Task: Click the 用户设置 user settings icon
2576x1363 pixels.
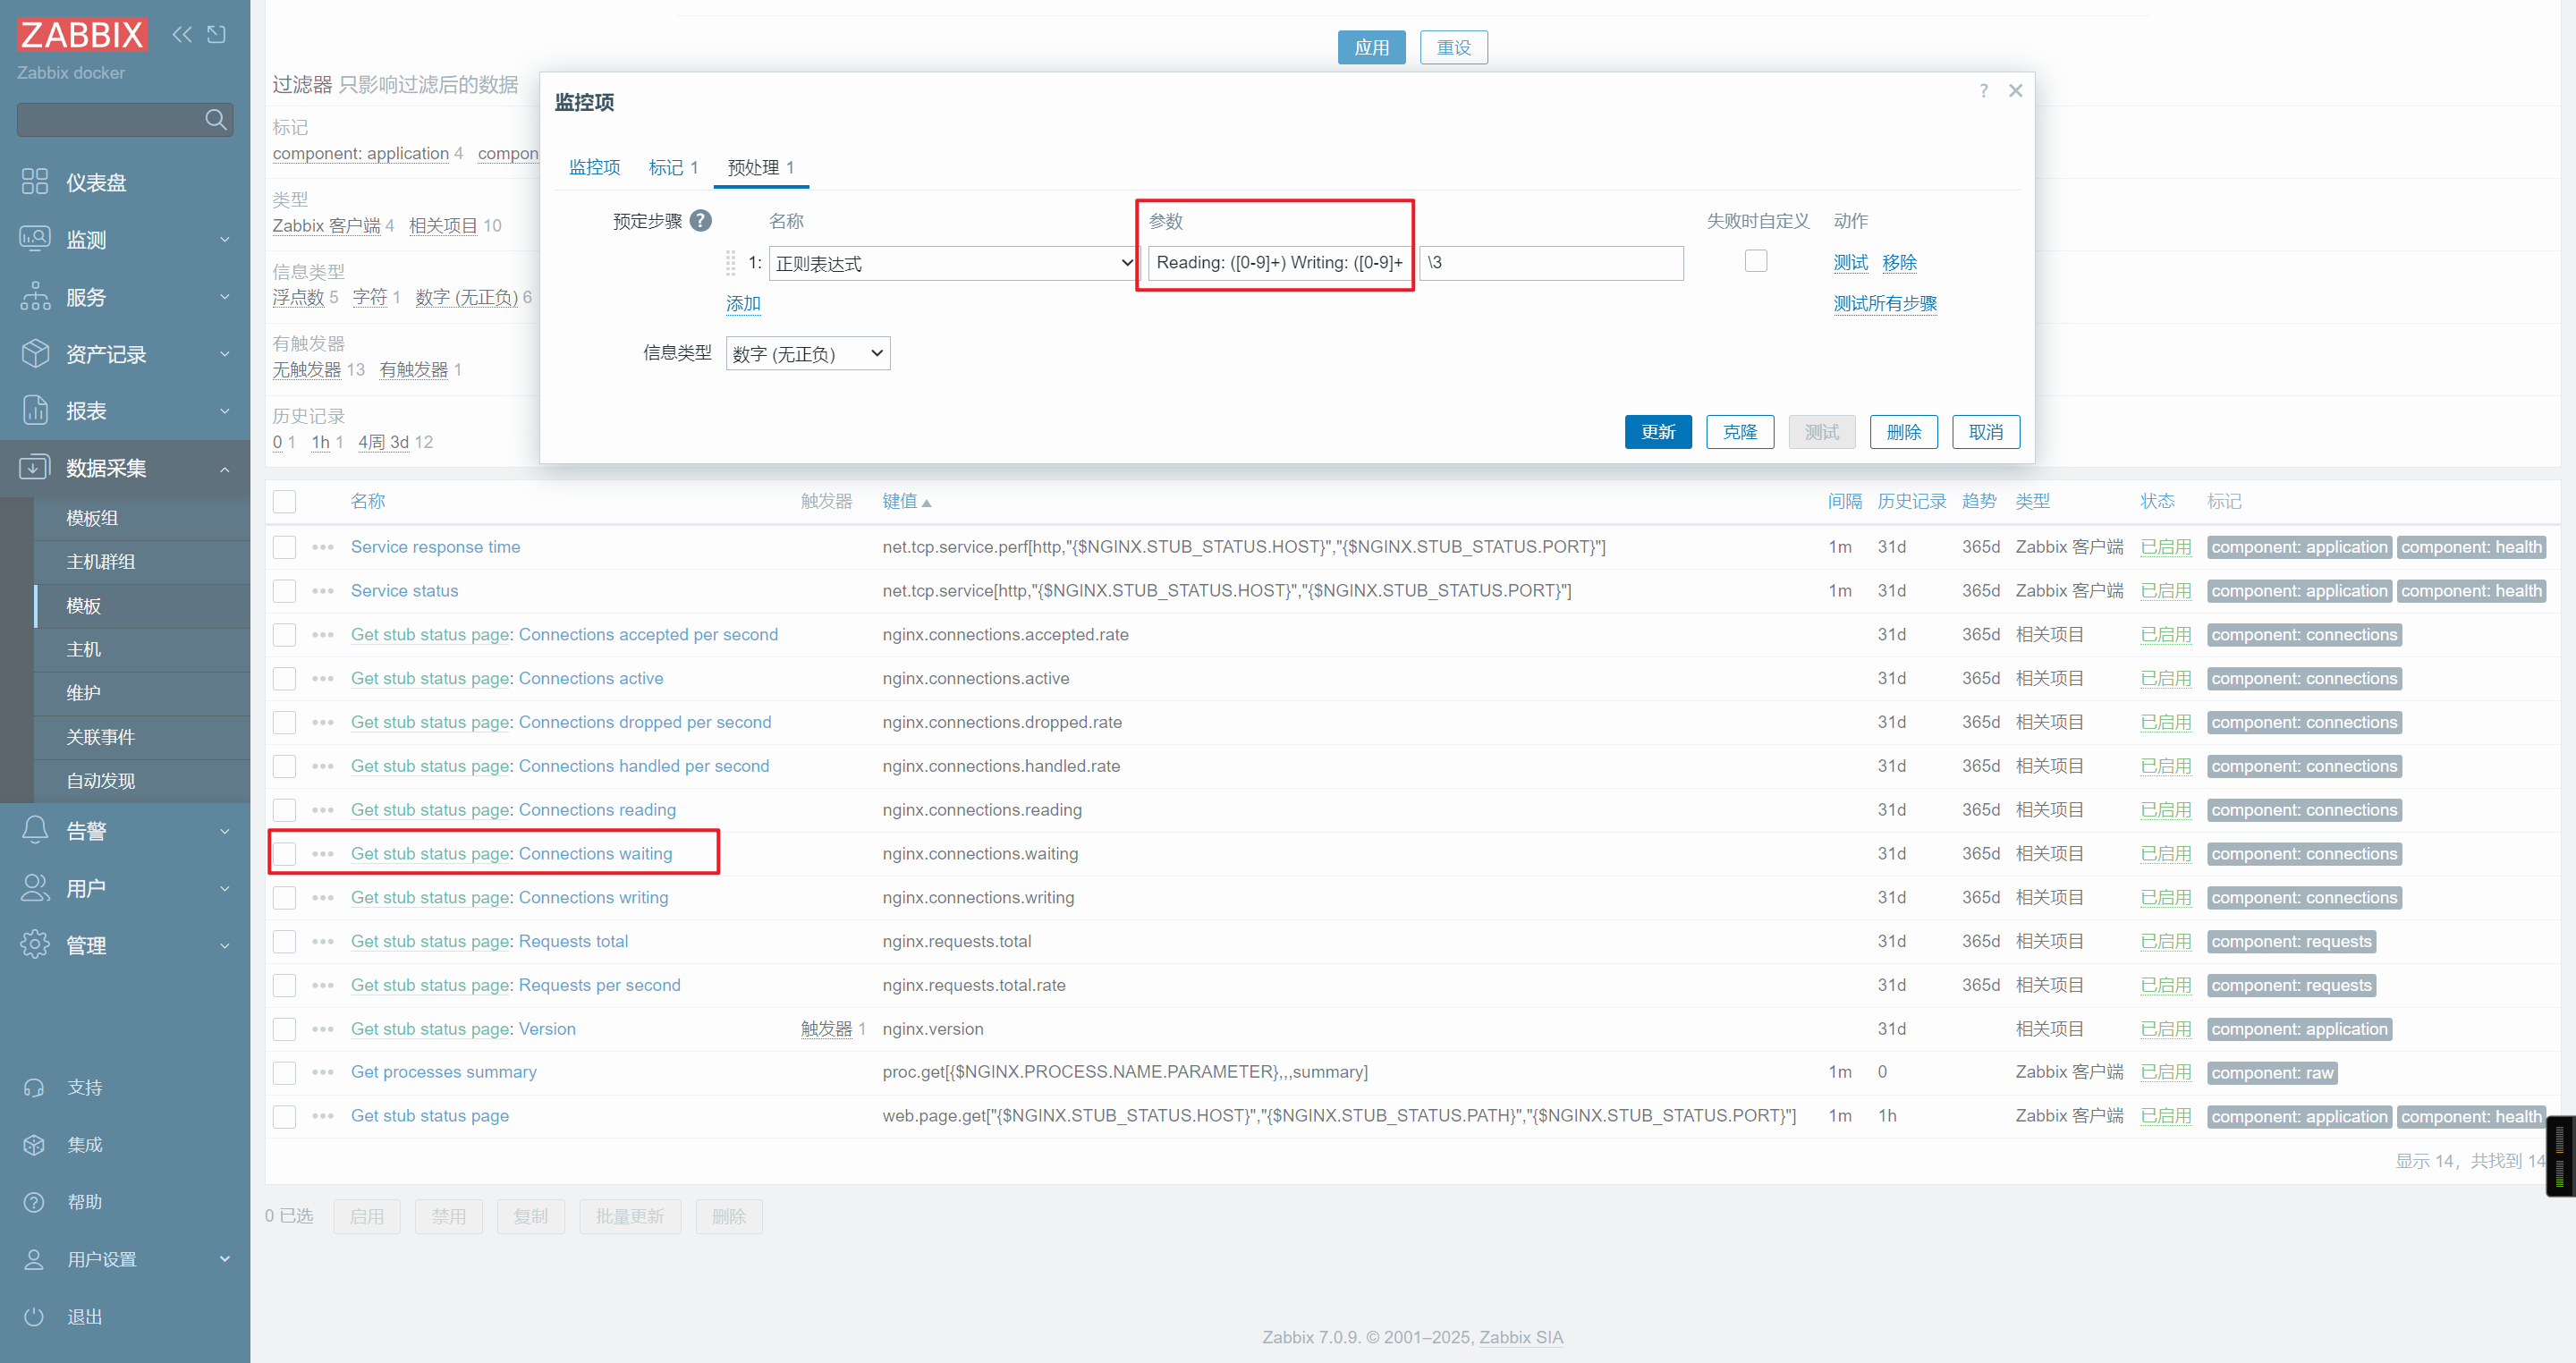Action: (34, 1260)
